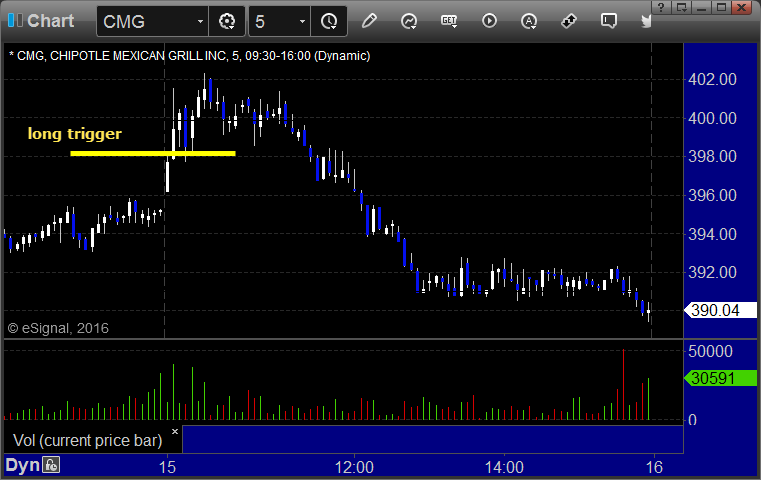Click the 16 date label on time axis
Image resolution: width=761 pixels, height=480 pixels.
coord(654,467)
